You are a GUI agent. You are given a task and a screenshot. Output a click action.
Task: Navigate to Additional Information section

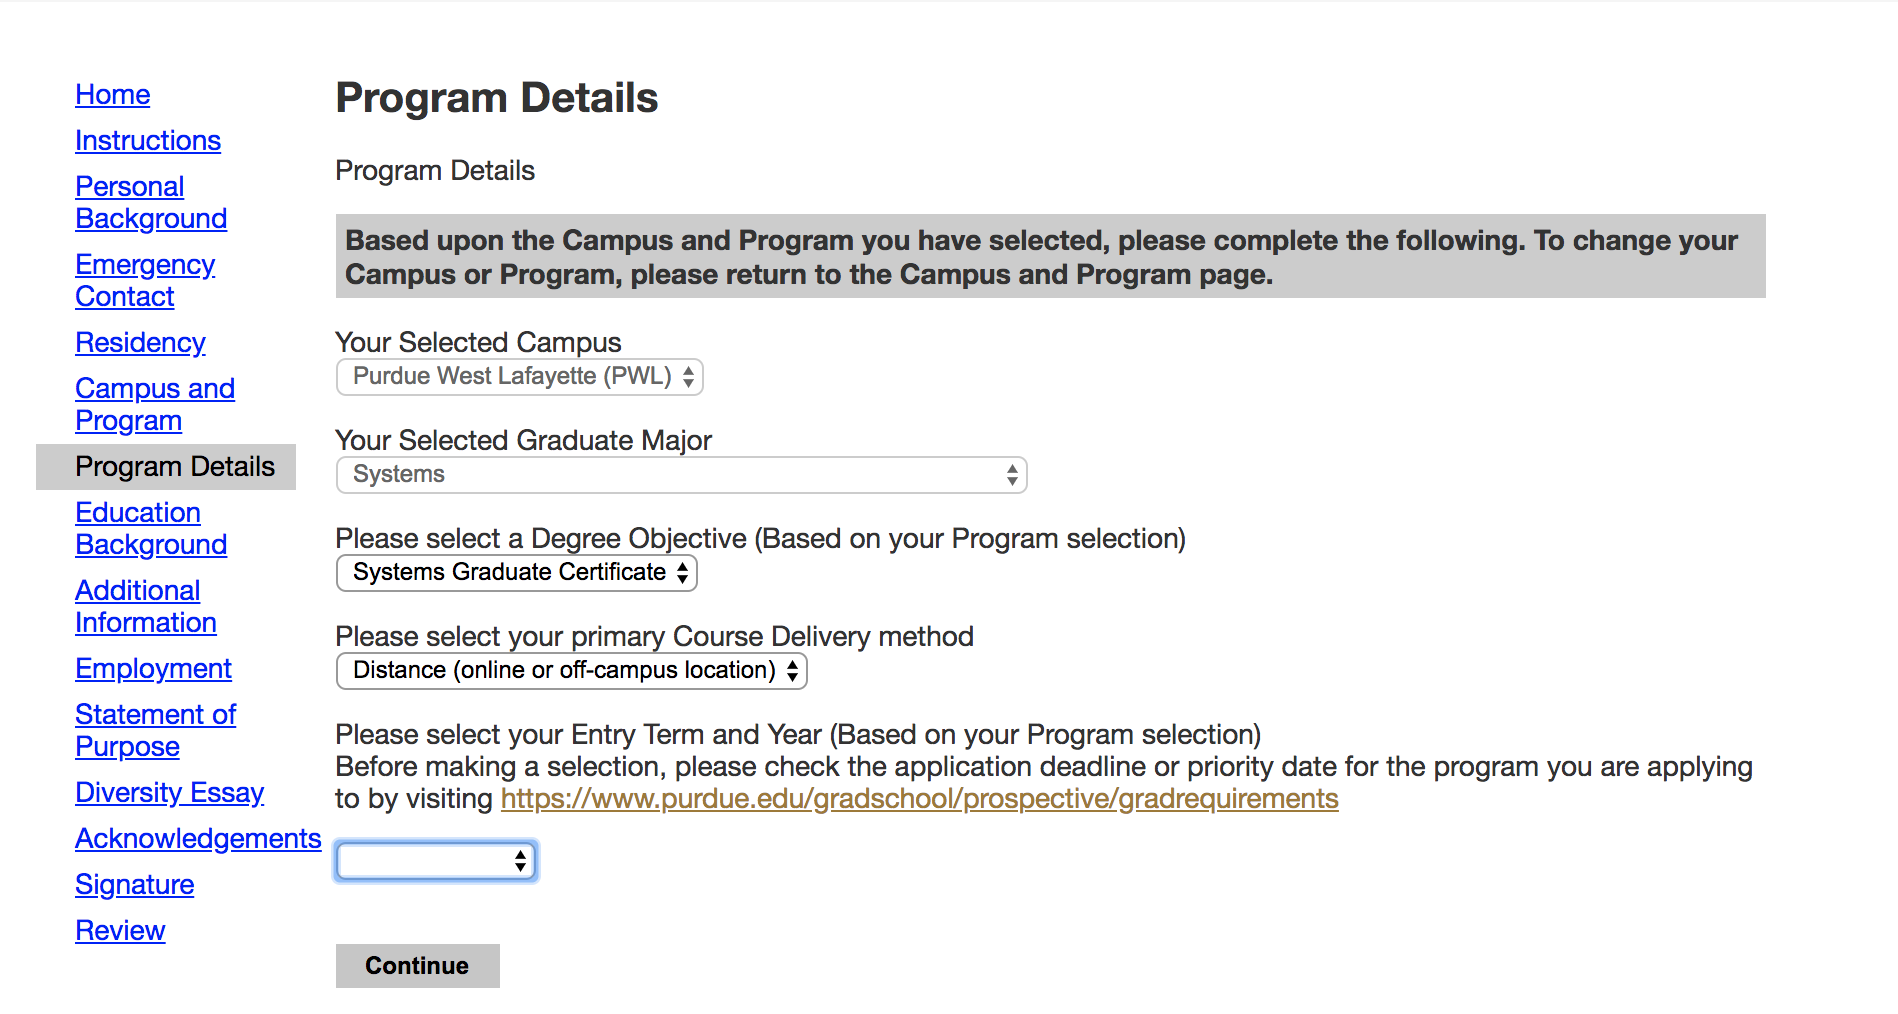tap(146, 607)
